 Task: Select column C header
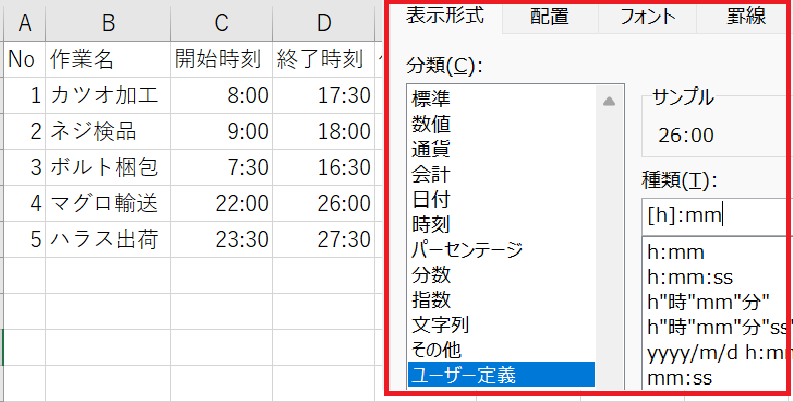(x=221, y=22)
